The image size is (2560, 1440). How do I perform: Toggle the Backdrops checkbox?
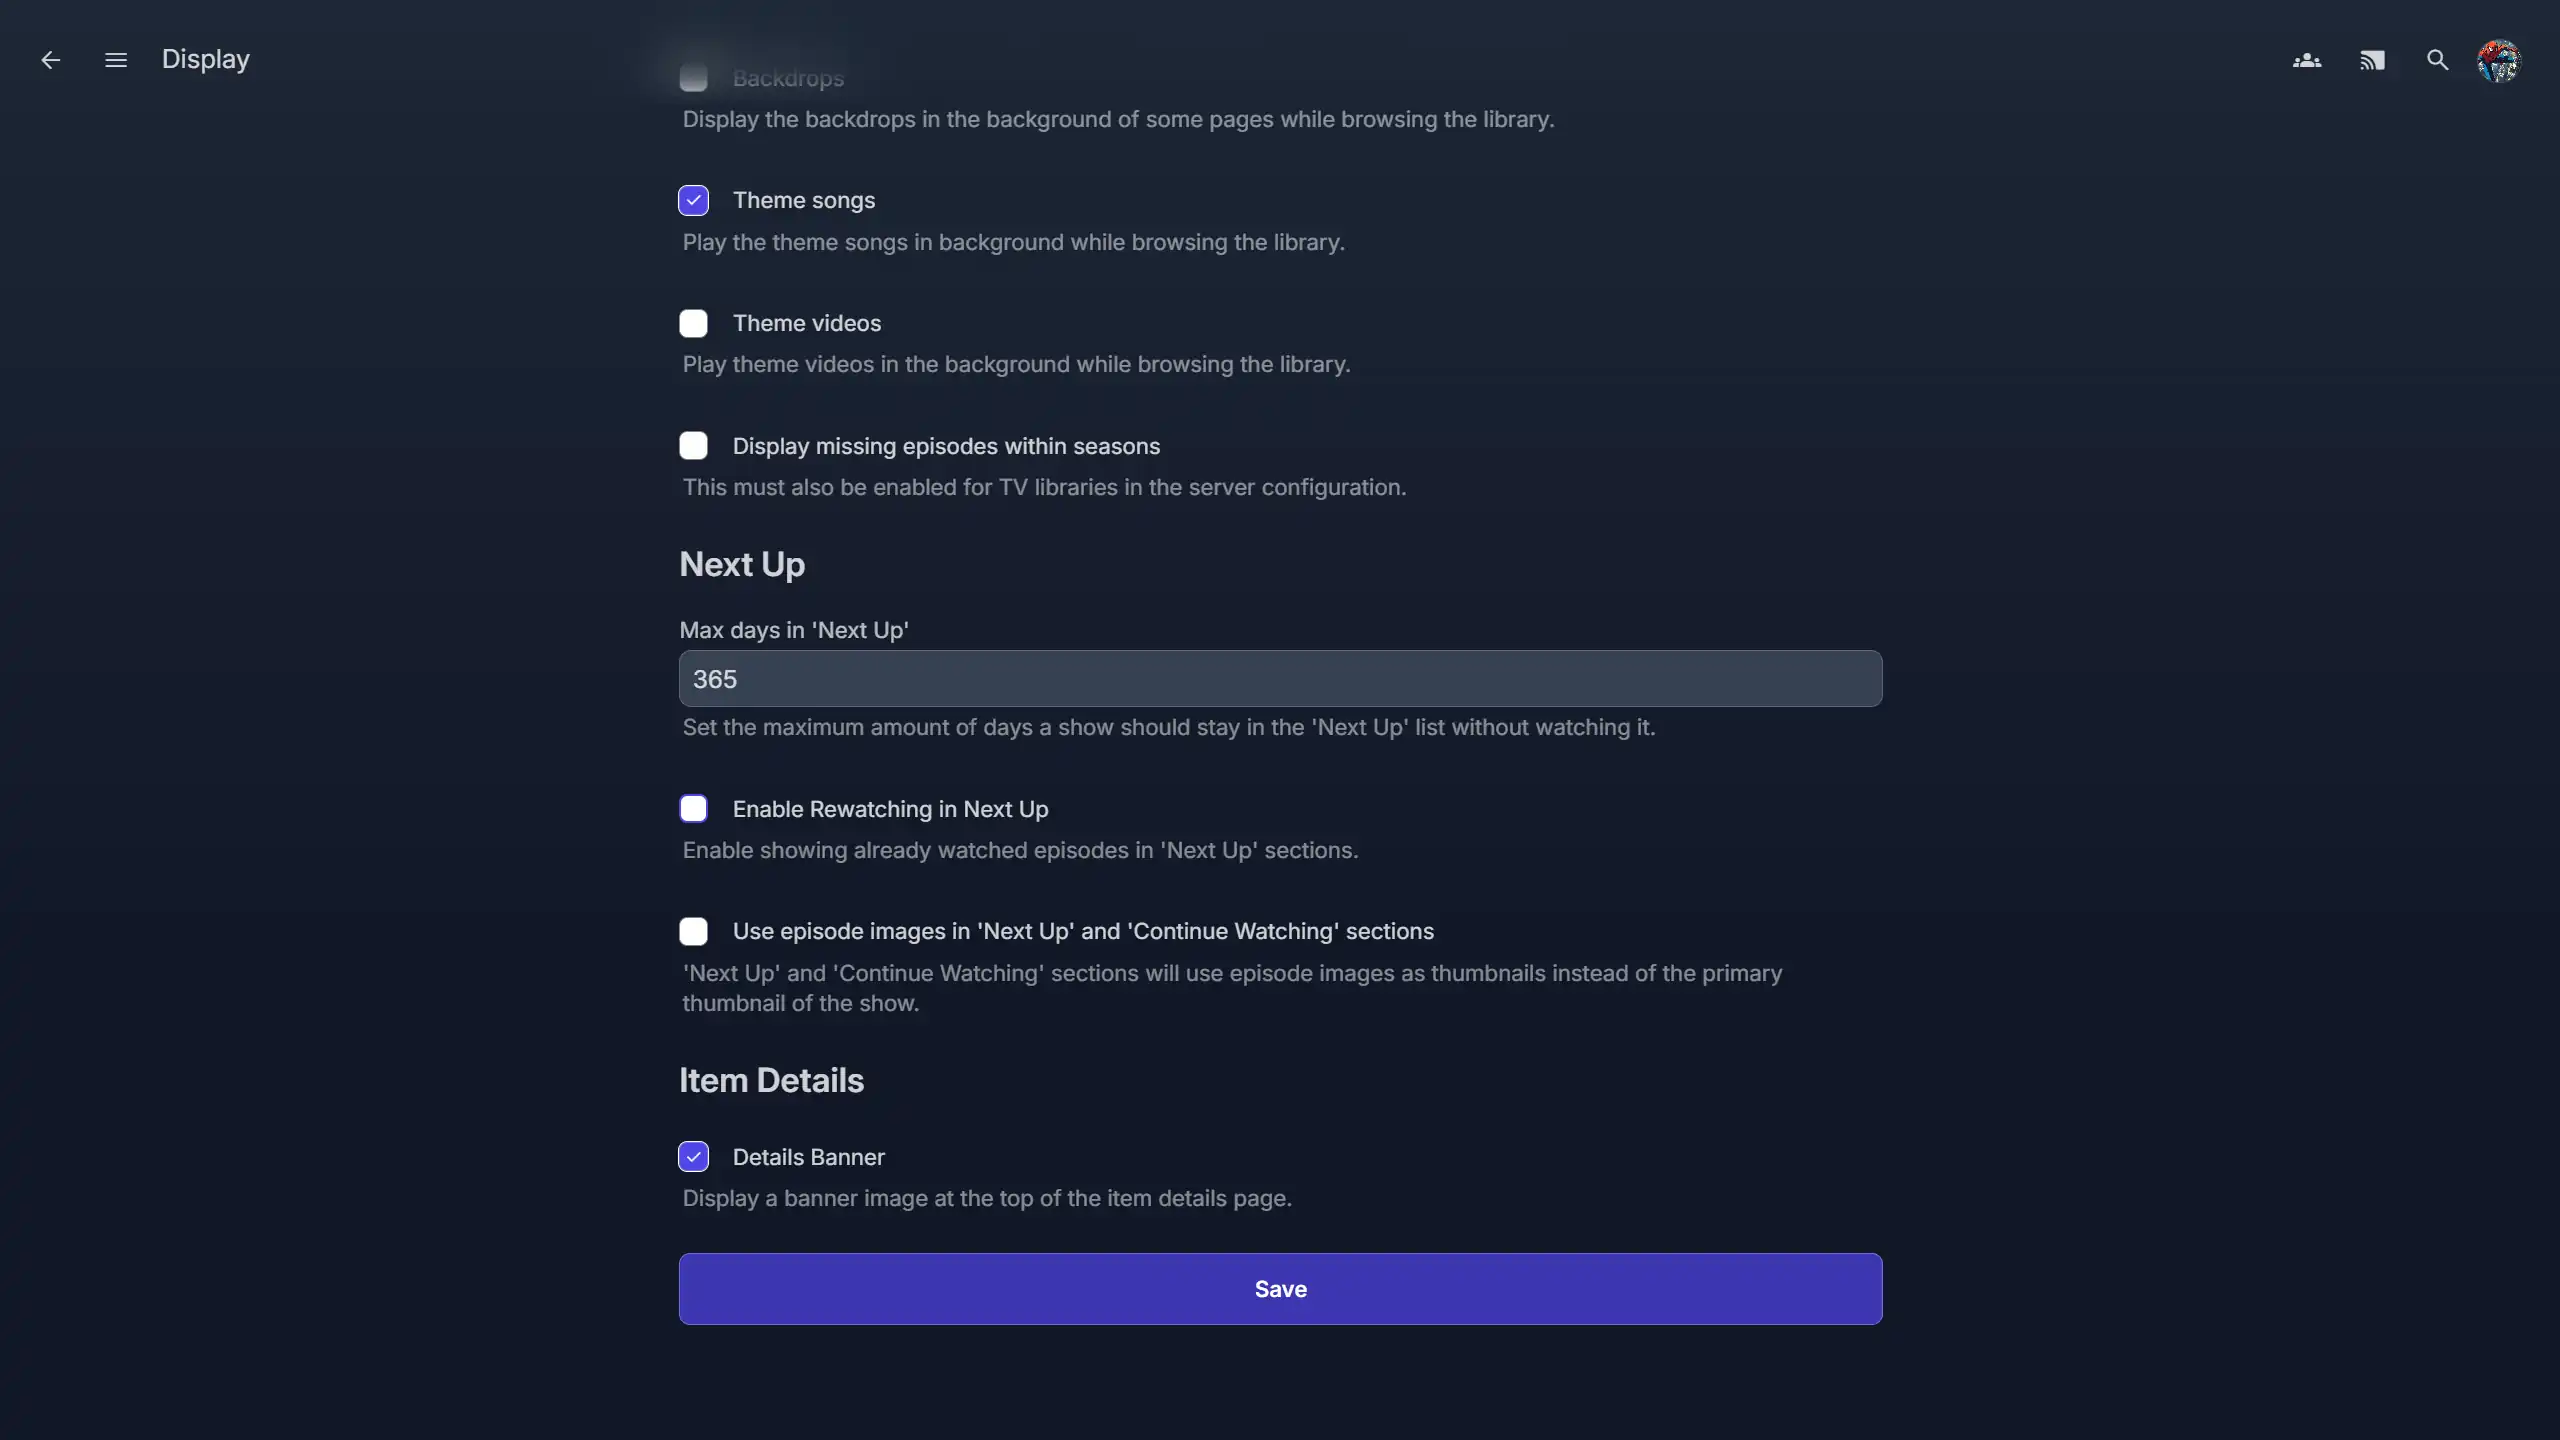(x=693, y=78)
